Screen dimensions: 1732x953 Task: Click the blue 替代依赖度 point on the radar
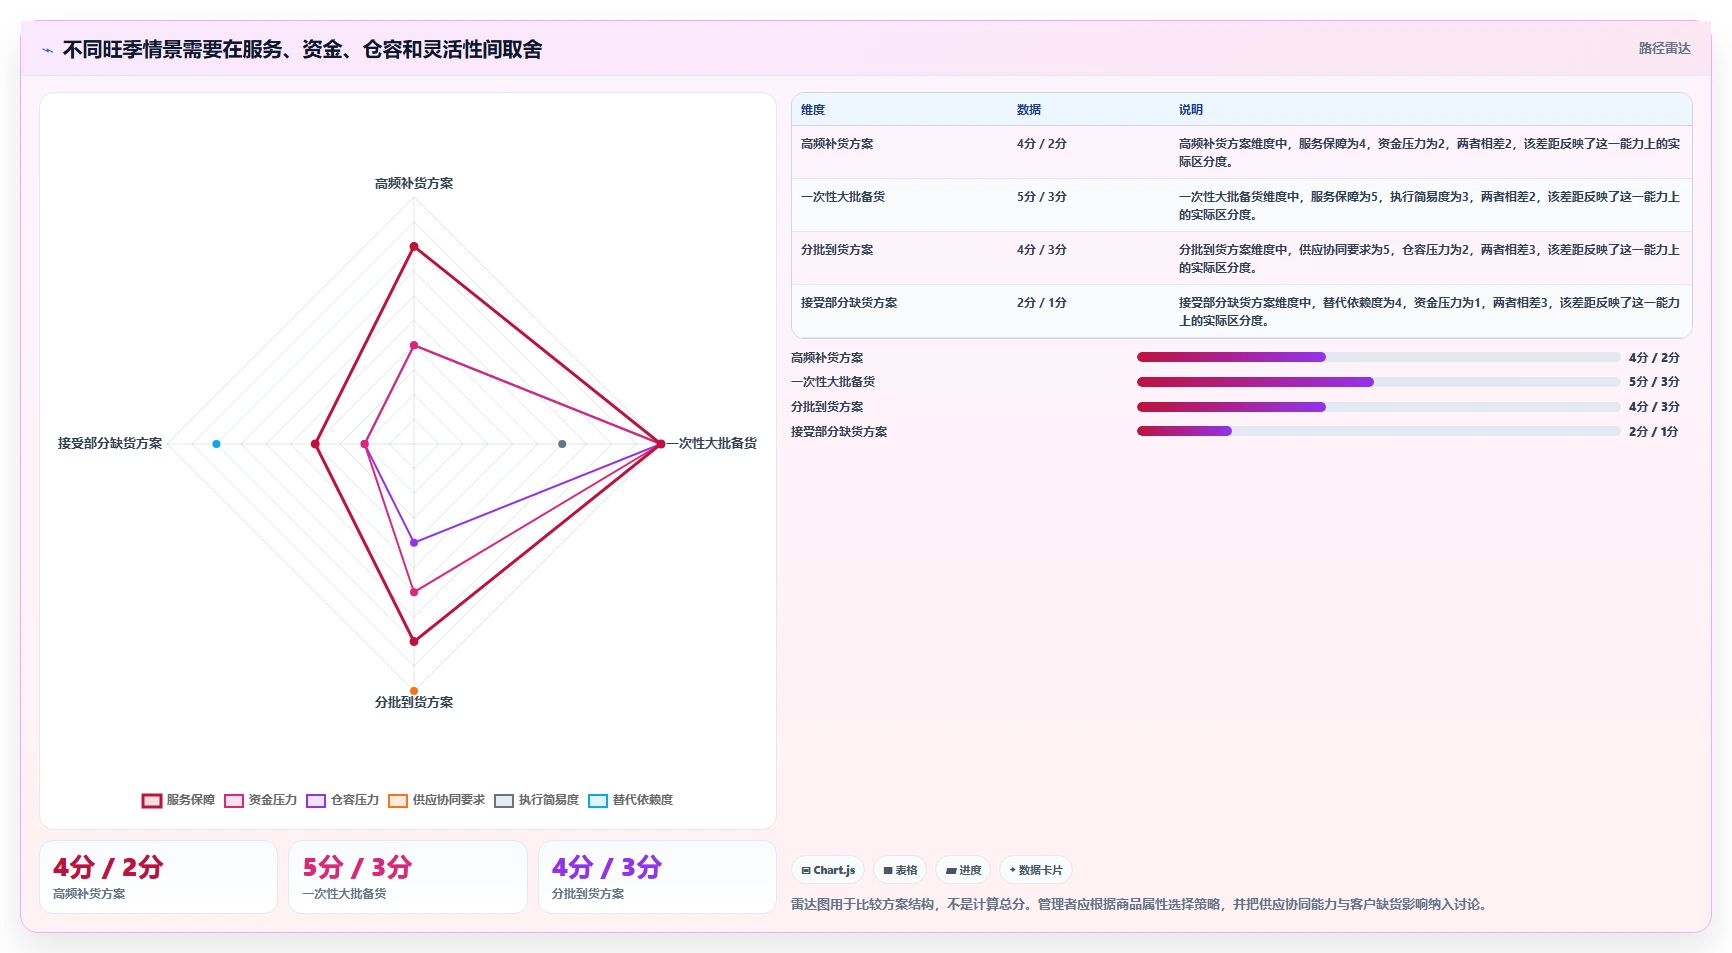click(x=216, y=444)
